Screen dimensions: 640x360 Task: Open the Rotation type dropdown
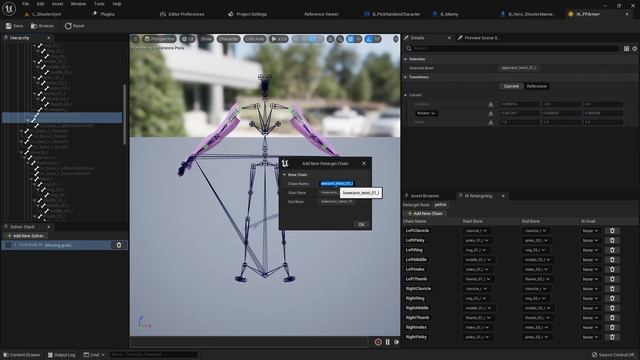coord(426,113)
